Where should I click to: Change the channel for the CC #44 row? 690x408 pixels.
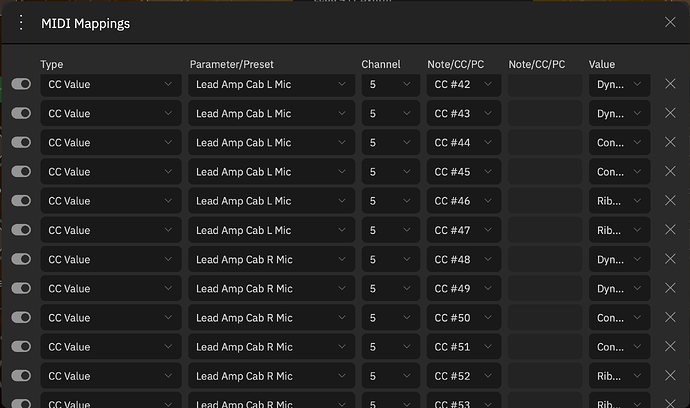[391, 142]
